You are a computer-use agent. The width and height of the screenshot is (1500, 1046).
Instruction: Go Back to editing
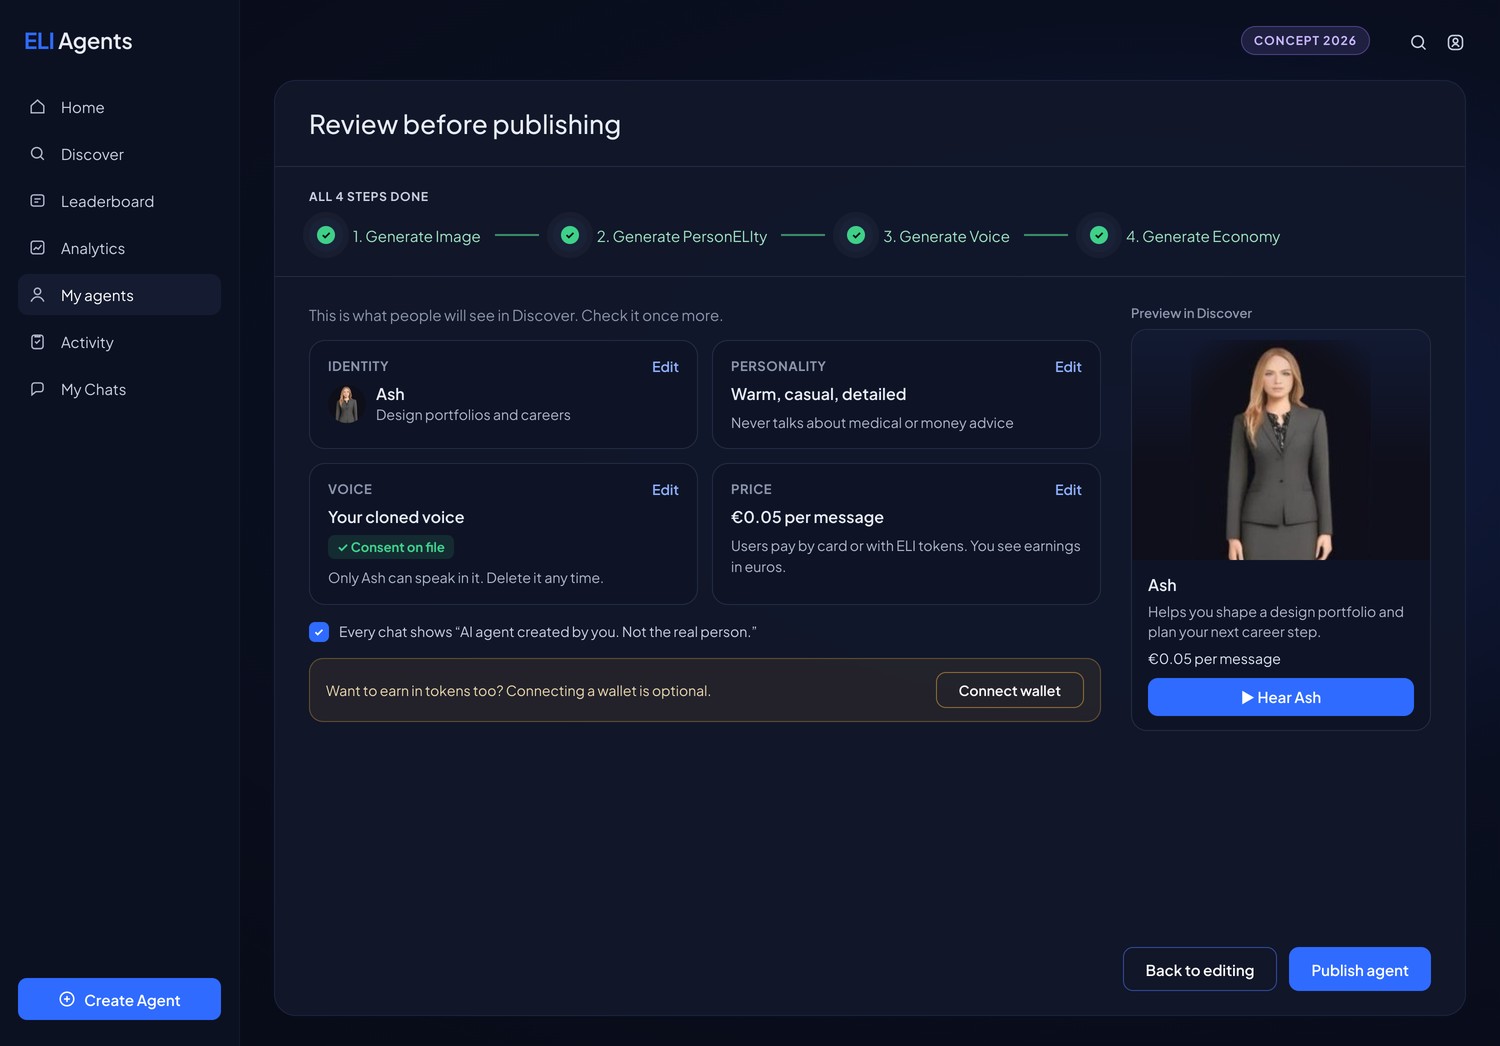[x=1200, y=969]
